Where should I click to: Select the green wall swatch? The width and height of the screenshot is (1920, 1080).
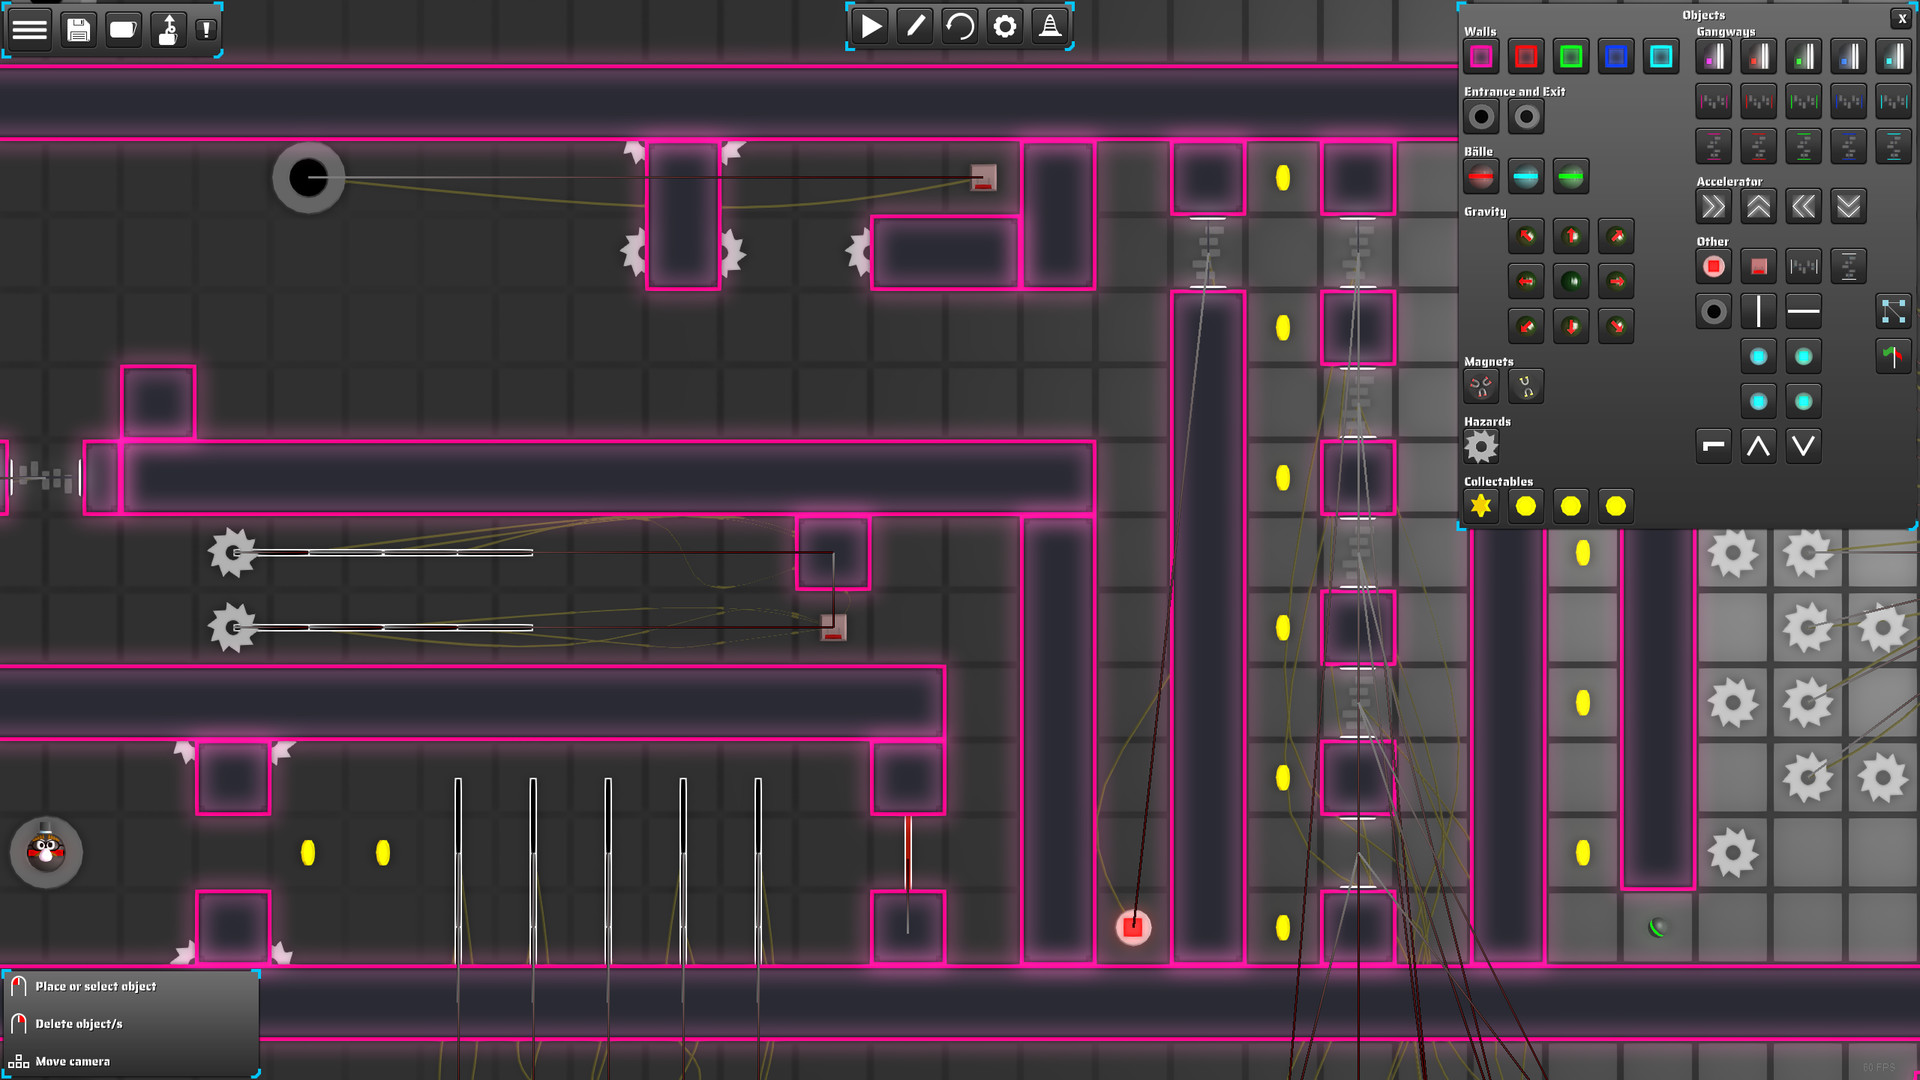pos(1571,56)
